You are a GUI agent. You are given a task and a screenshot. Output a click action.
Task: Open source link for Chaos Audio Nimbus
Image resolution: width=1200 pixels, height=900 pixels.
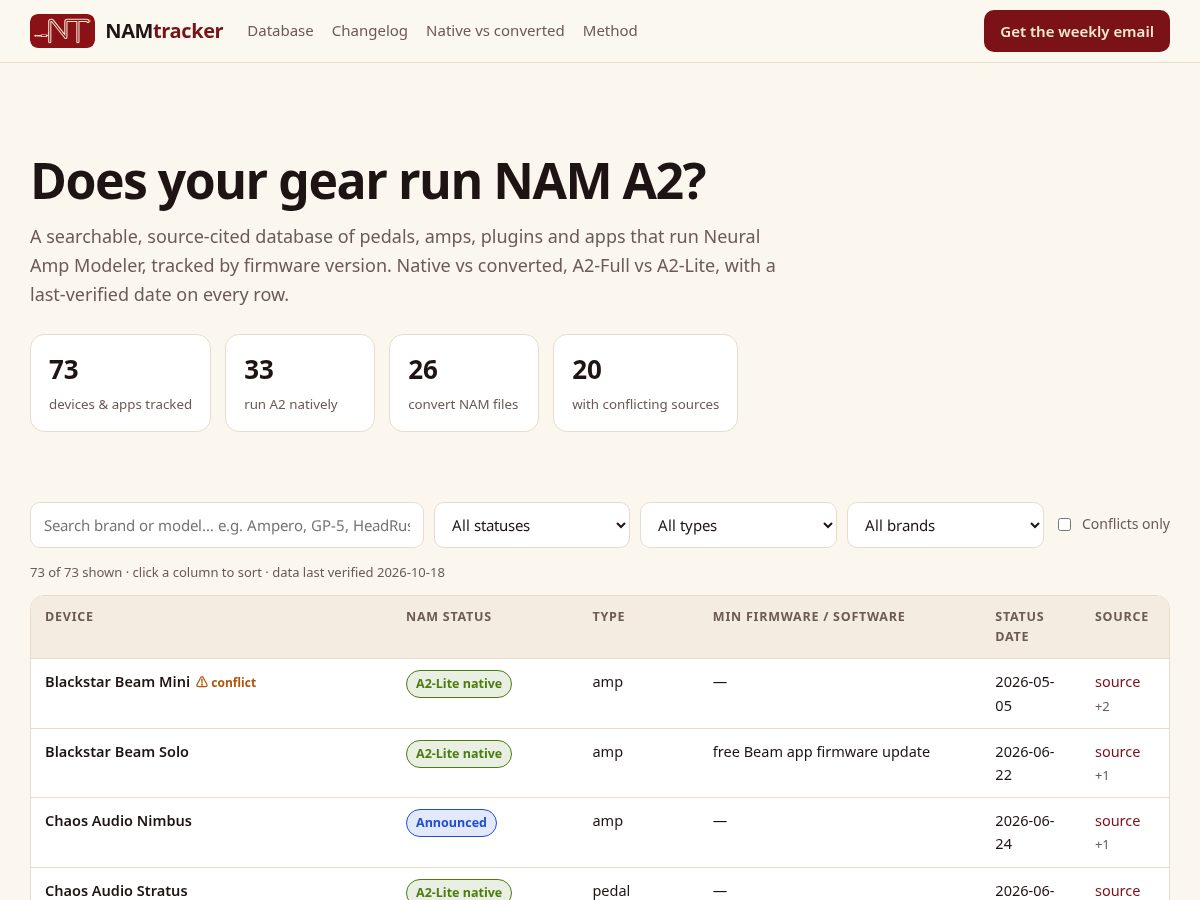pos(1117,821)
